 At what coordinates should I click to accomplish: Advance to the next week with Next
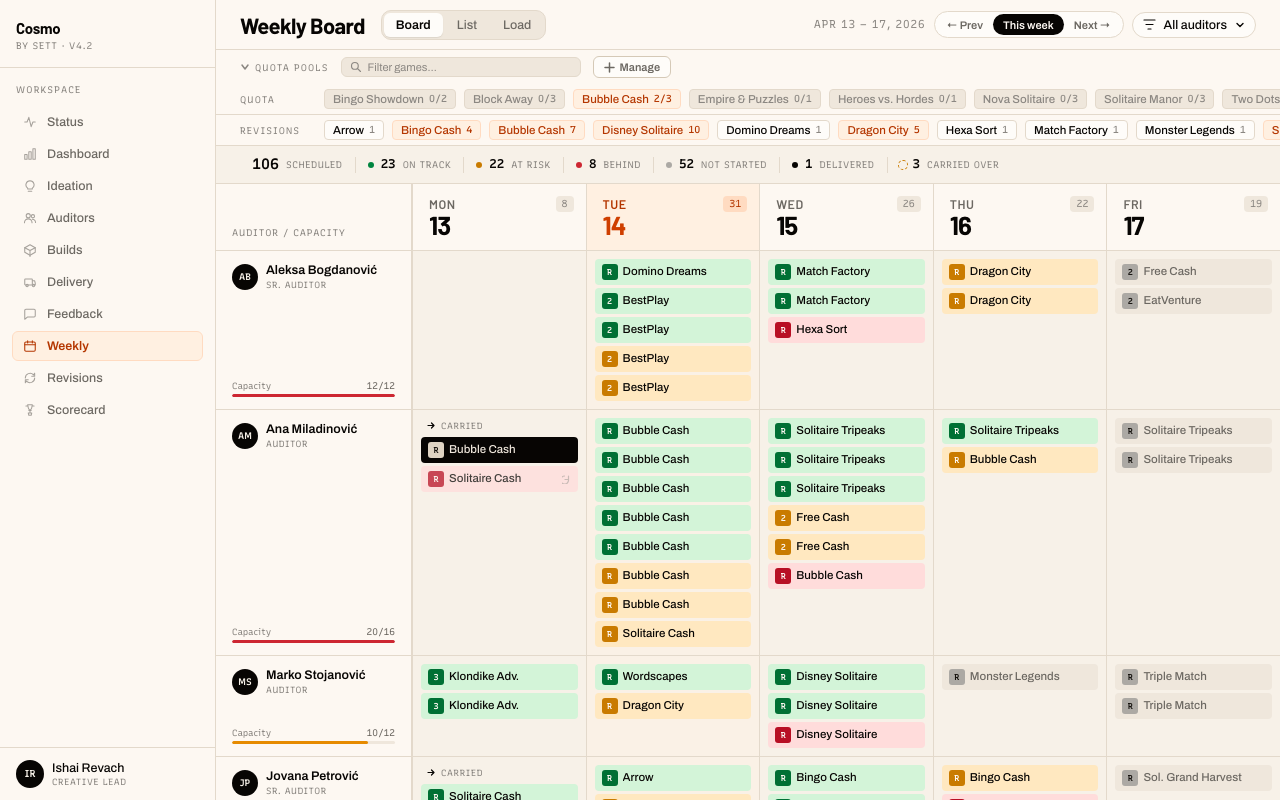tap(1092, 25)
